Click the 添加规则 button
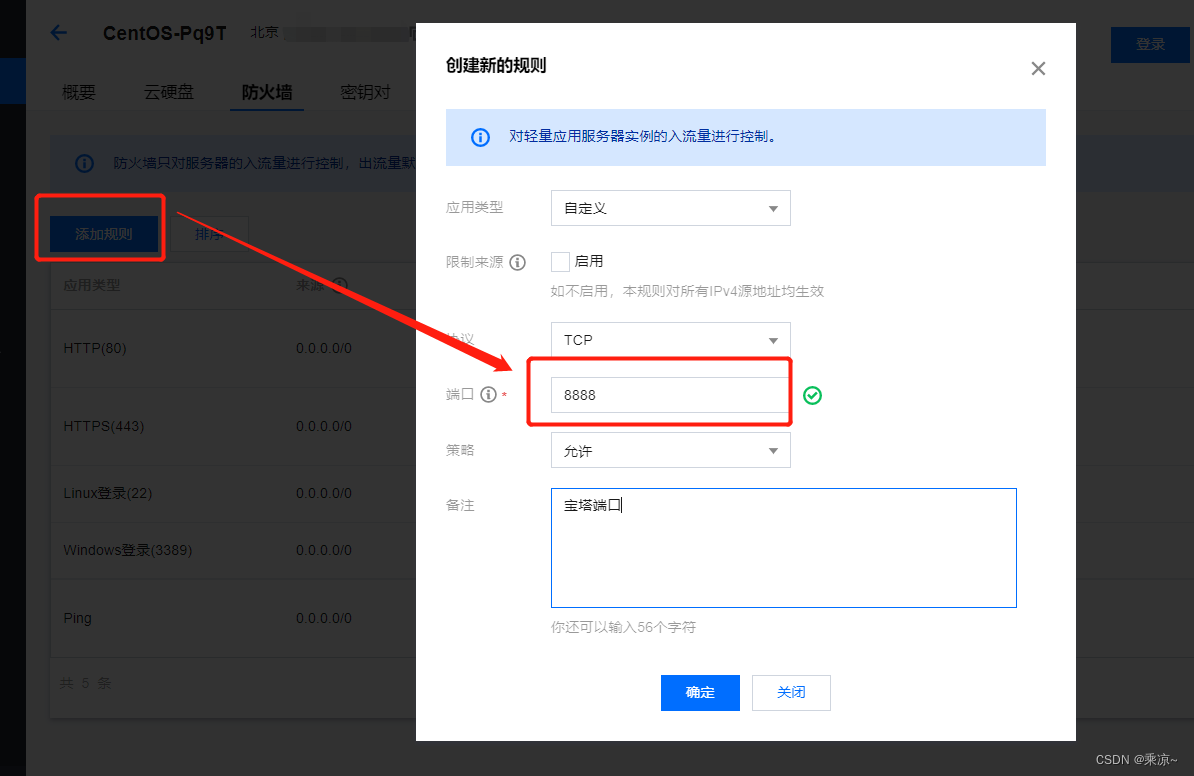The image size is (1194, 776). pyautogui.click(x=104, y=234)
